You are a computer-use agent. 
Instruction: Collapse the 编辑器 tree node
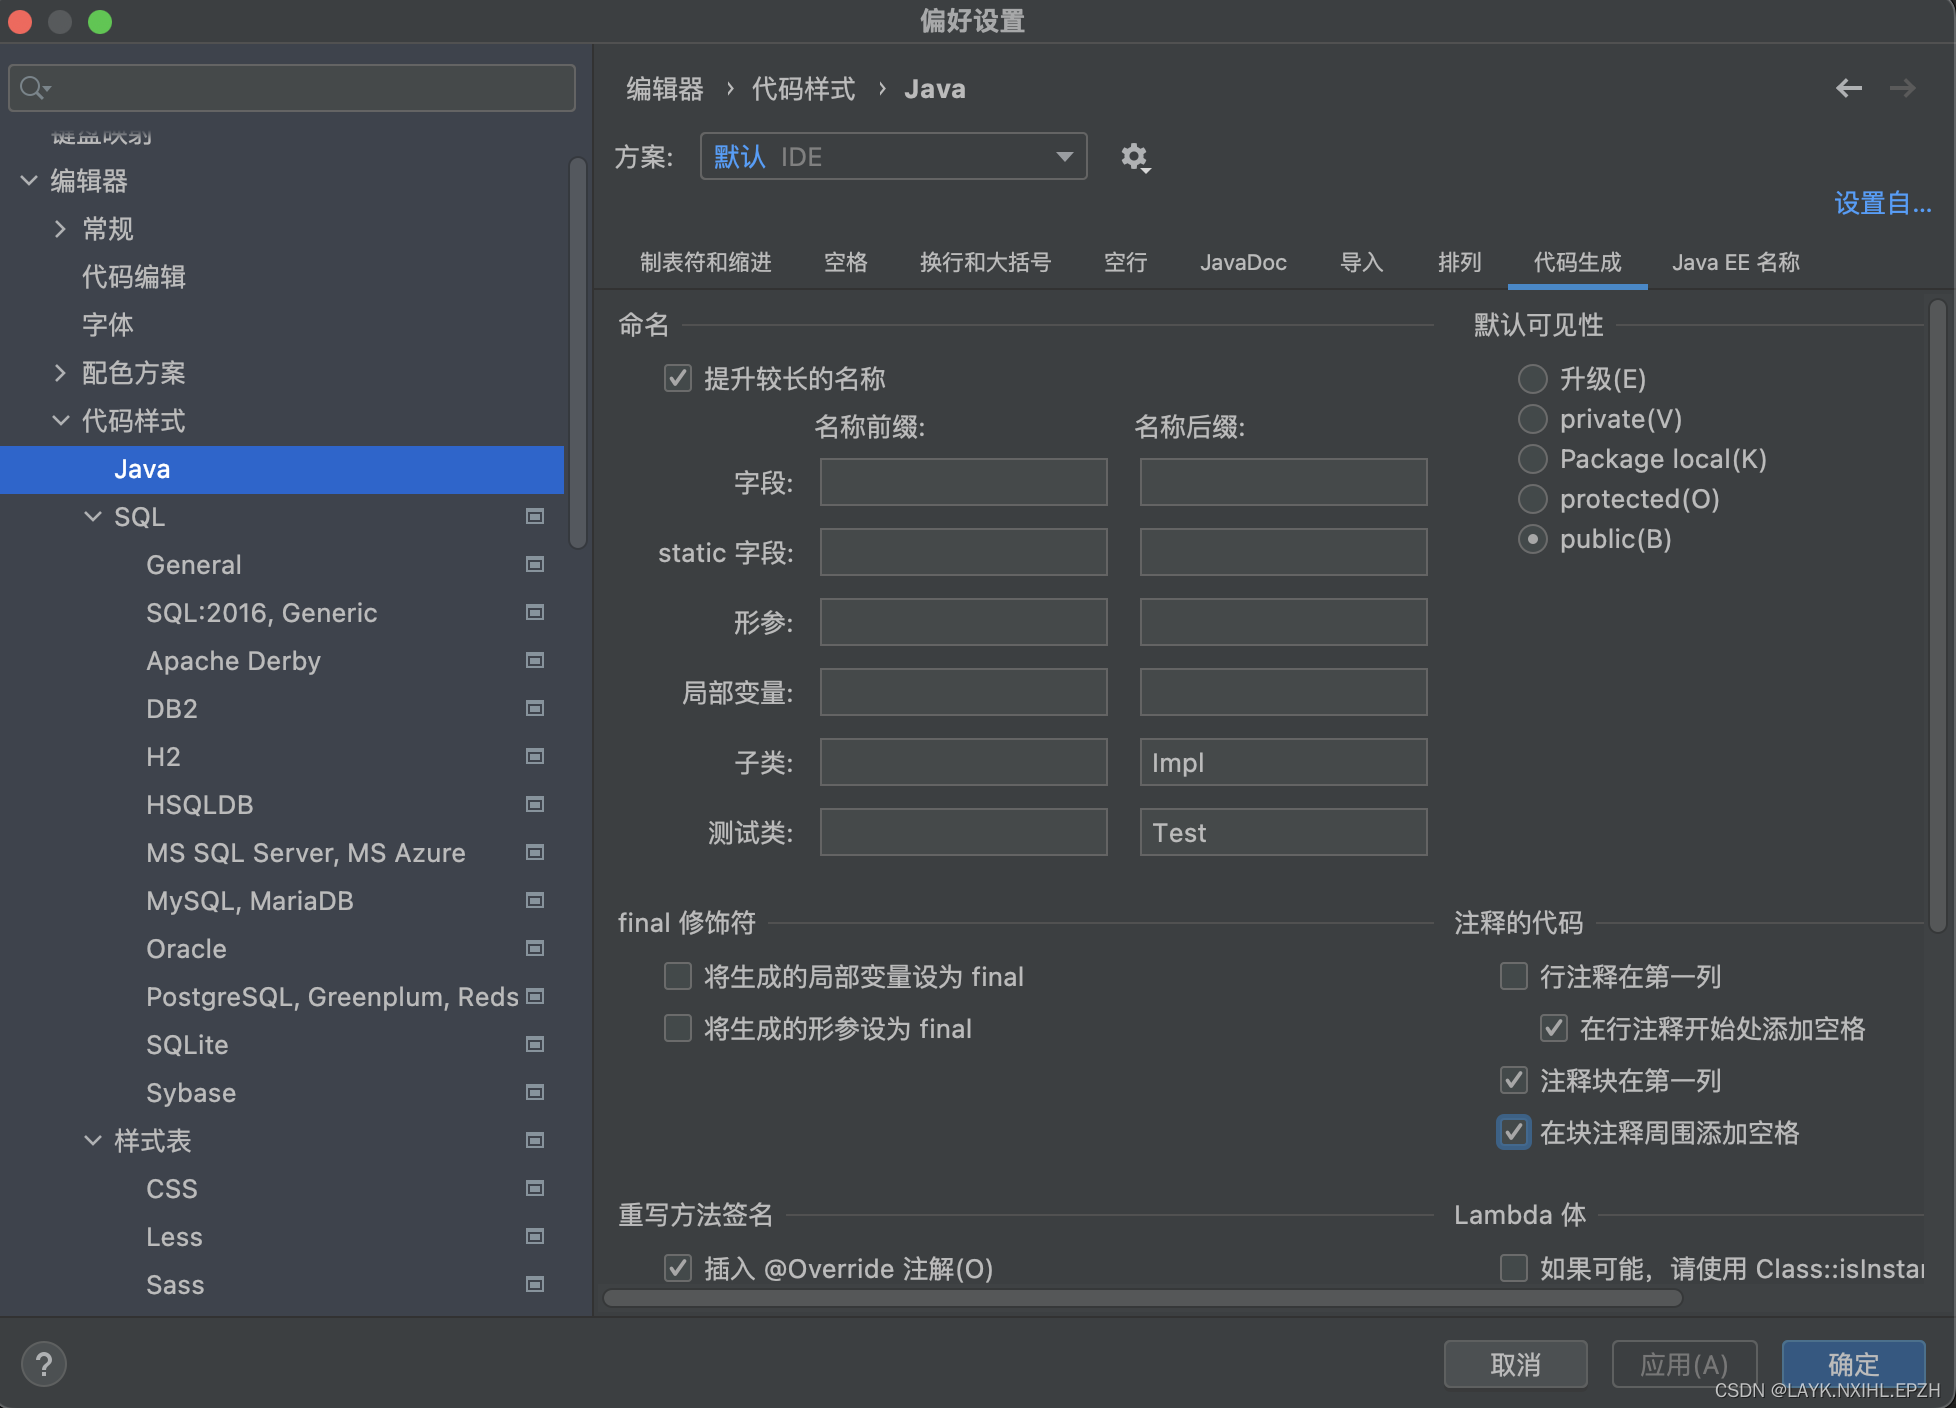pyautogui.click(x=29, y=181)
